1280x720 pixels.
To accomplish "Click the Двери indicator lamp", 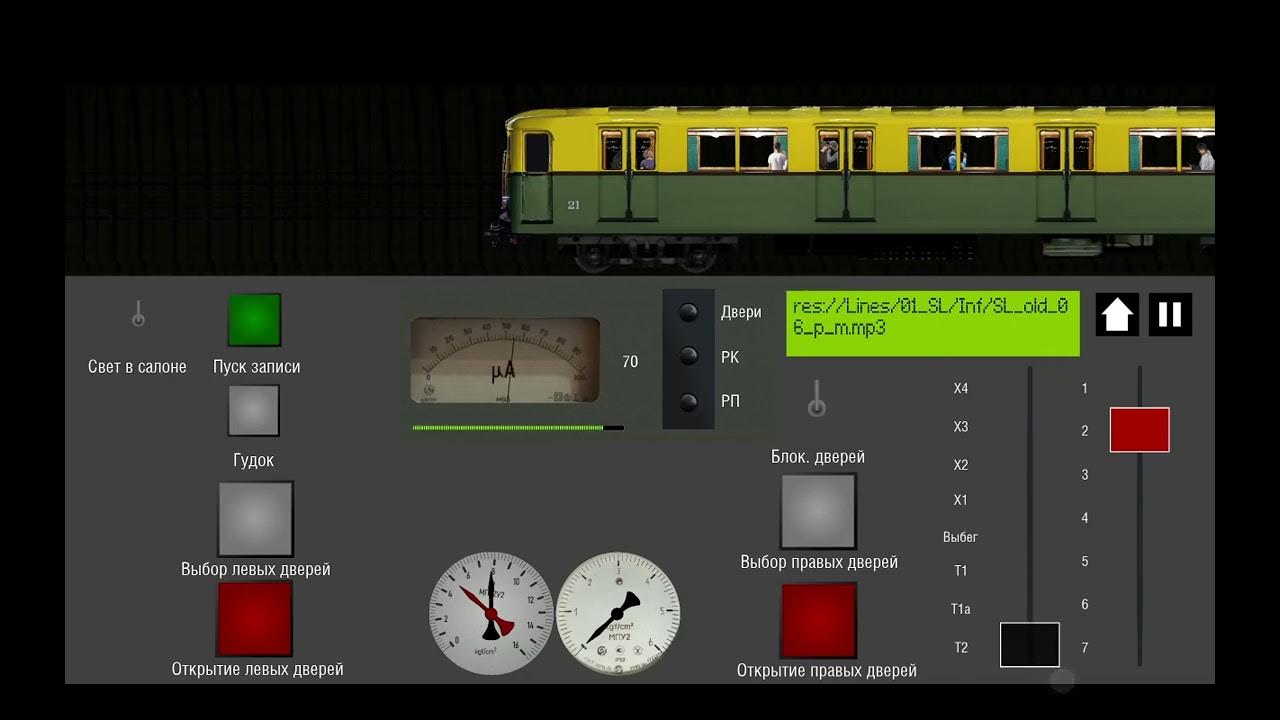I will point(688,312).
